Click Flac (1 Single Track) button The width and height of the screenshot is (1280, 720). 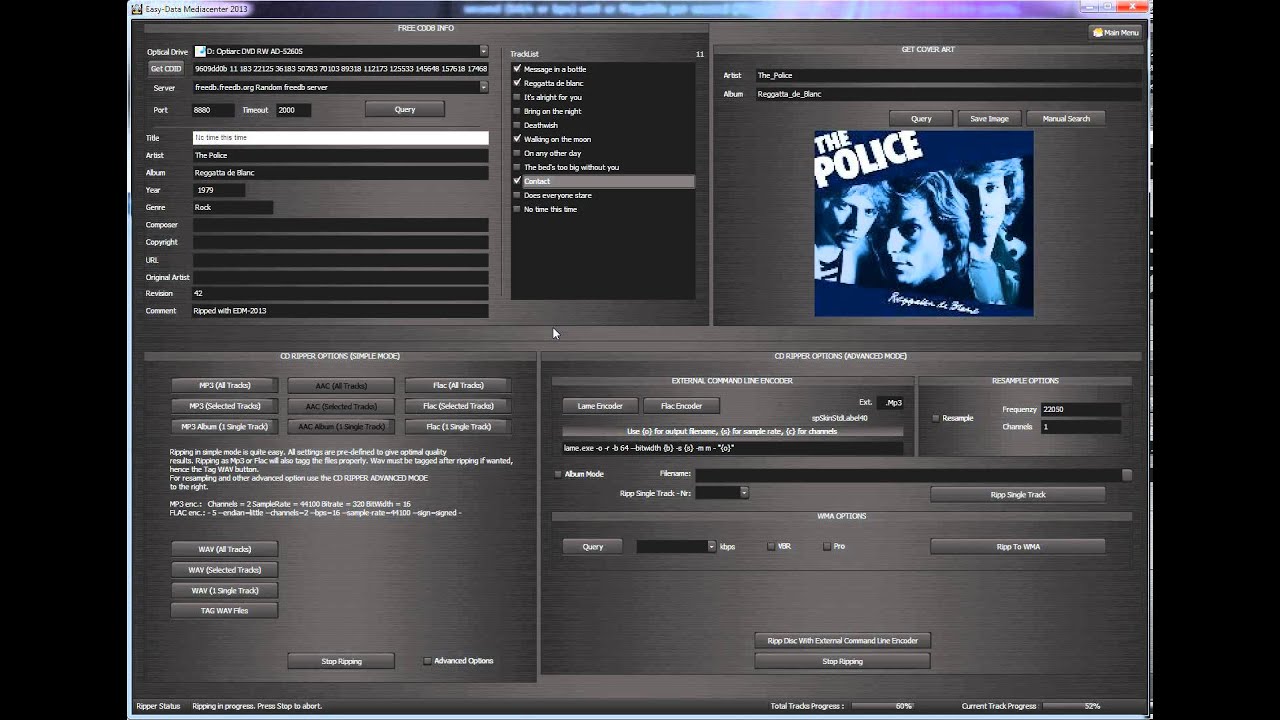[458, 426]
